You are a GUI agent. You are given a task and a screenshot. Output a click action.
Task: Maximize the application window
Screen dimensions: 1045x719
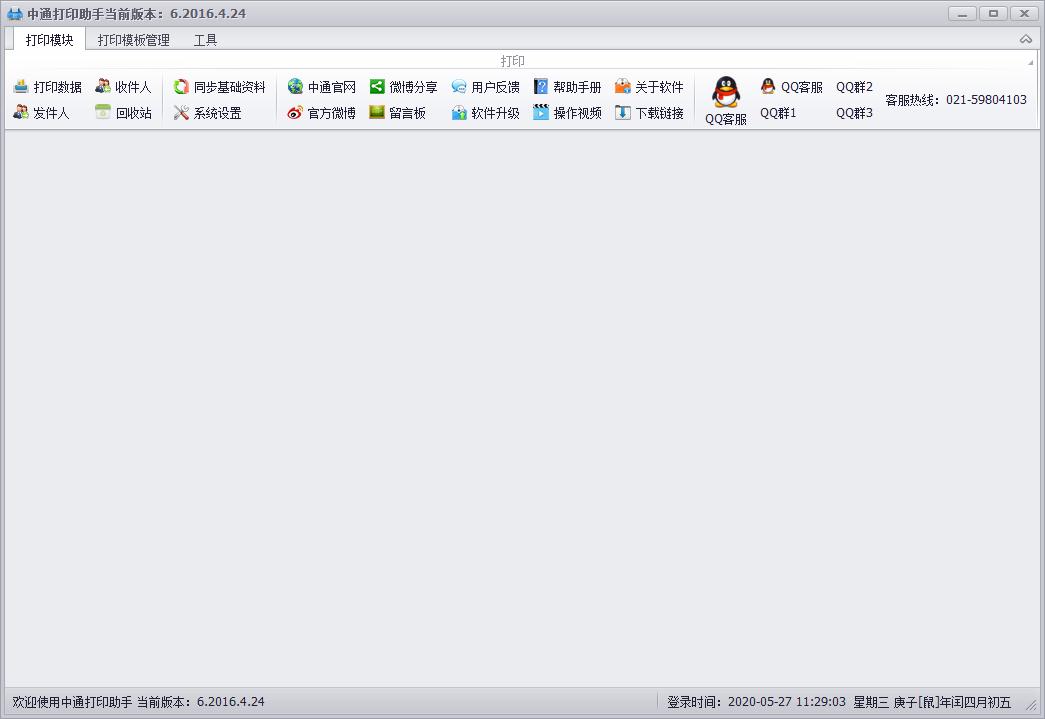[x=993, y=13]
